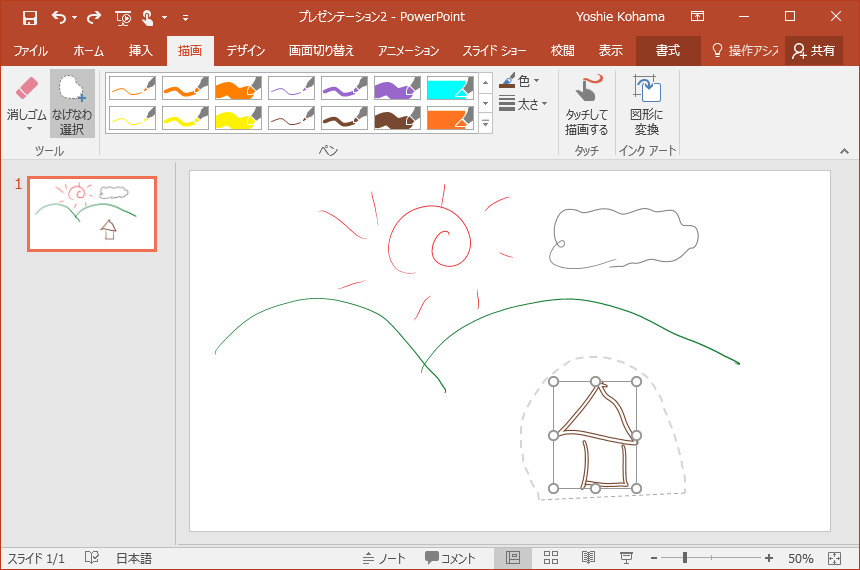
Task: Select thick purple pen
Action: [x=397, y=88]
